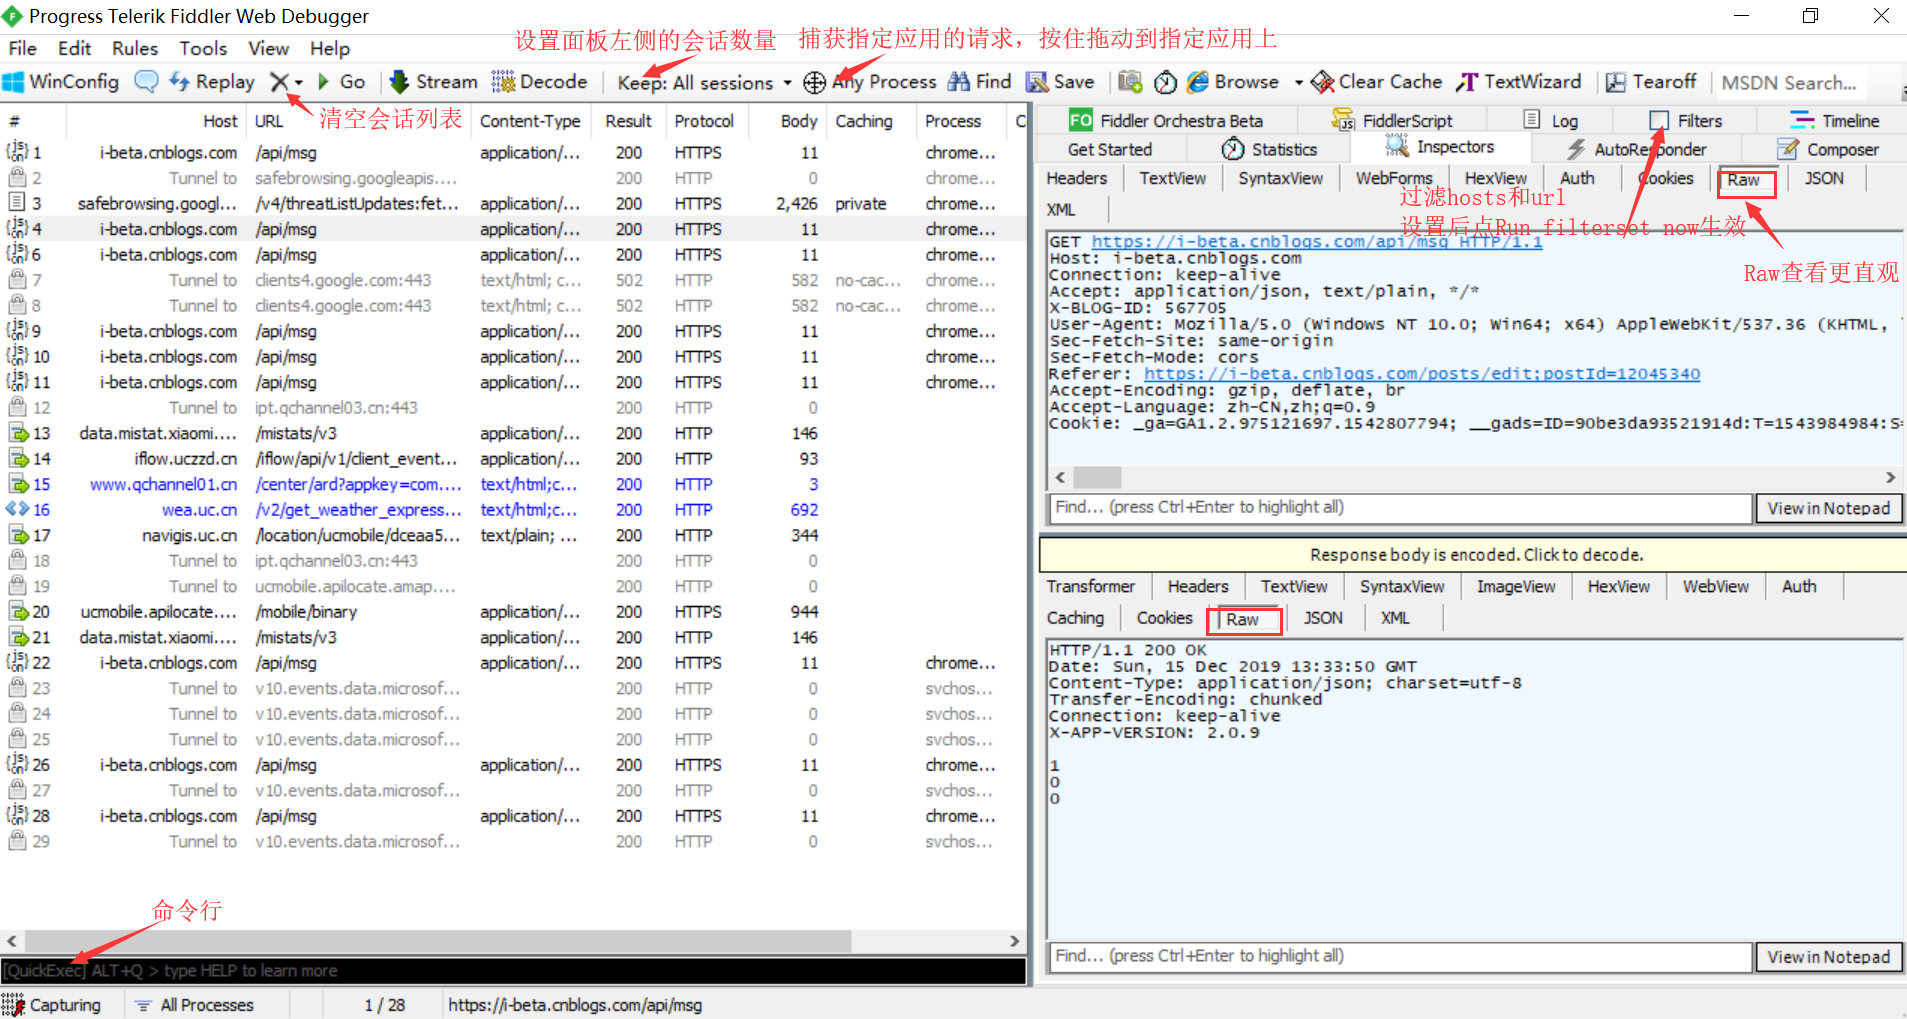Screen dimensions: 1907x1019
Task: Click the Go resume arrow icon
Action: click(323, 82)
